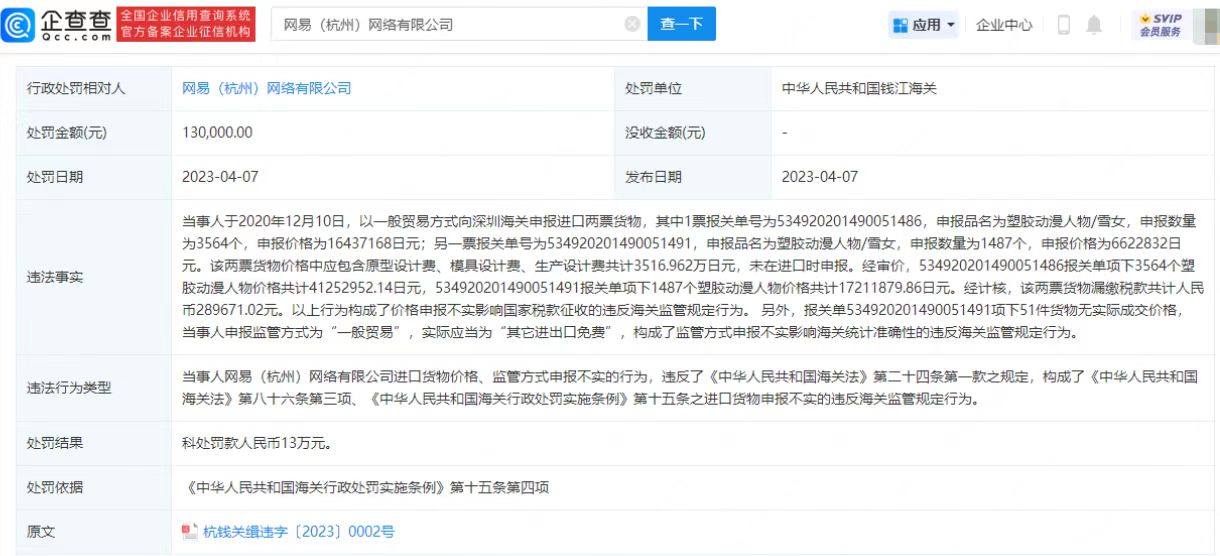This screenshot has height=556, width=1220.
Task: Select 中华人民共和国钱江海关 text
Action: pos(859,88)
